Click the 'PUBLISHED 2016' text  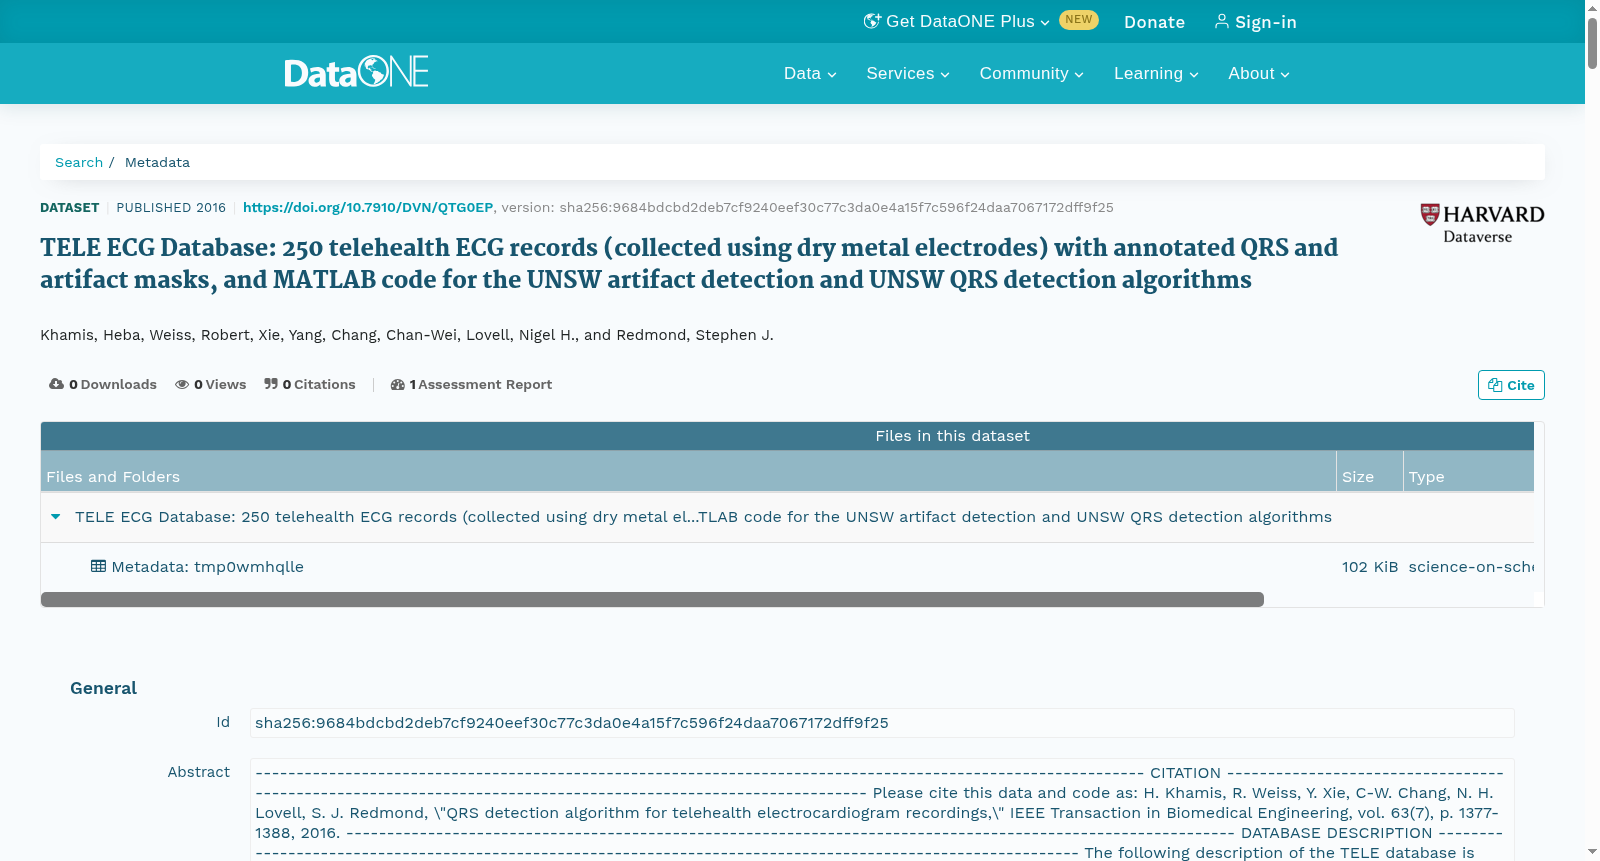tap(171, 207)
